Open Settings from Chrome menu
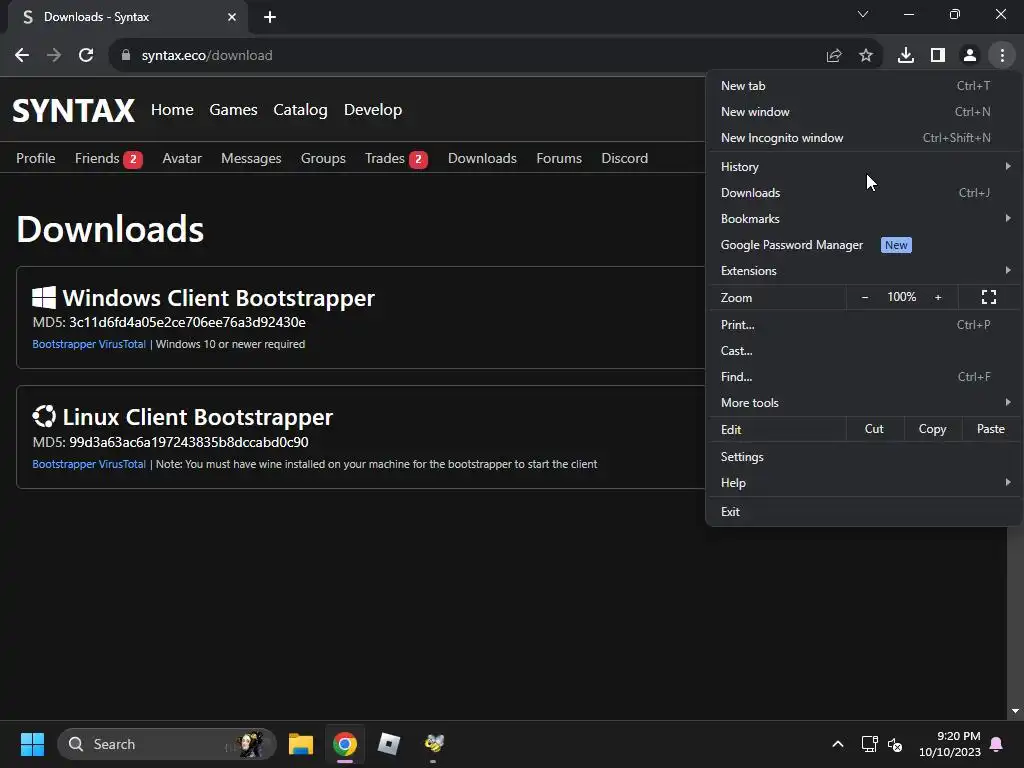Image resolution: width=1024 pixels, height=768 pixels. tap(864, 456)
